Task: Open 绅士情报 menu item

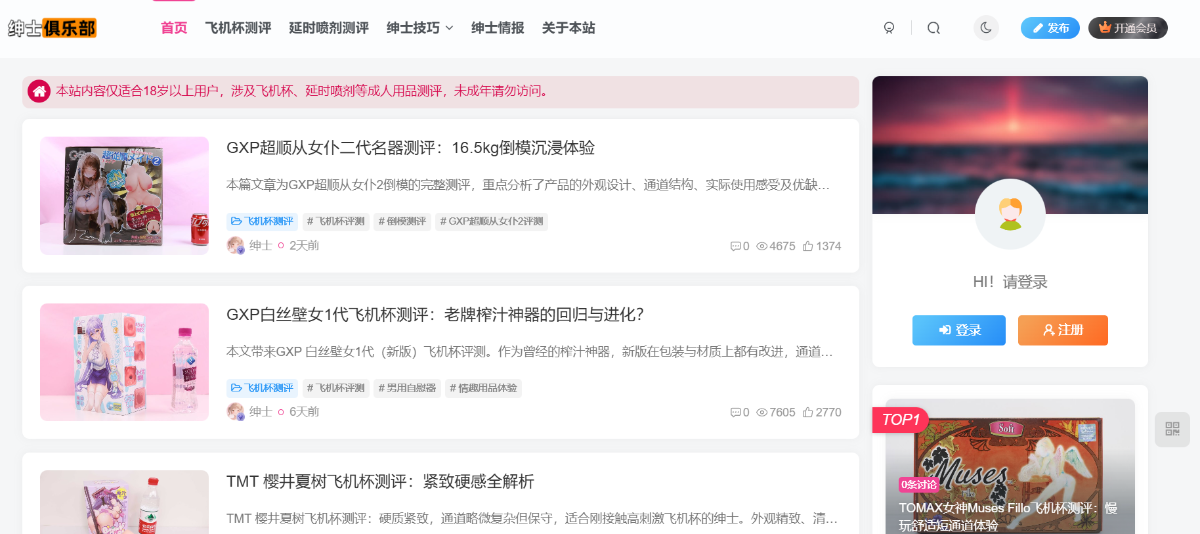Action: pos(498,28)
